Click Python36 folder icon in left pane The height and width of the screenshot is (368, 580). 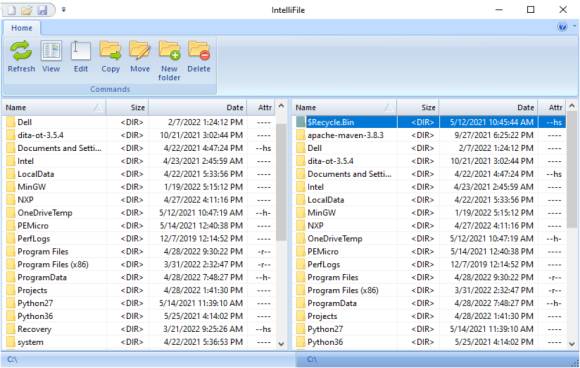click(x=10, y=316)
